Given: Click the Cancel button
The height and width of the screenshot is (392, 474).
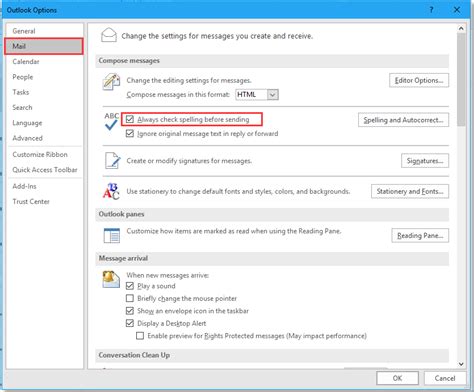Looking at the screenshot, I should pyautogui.click(x=445, y=378).
